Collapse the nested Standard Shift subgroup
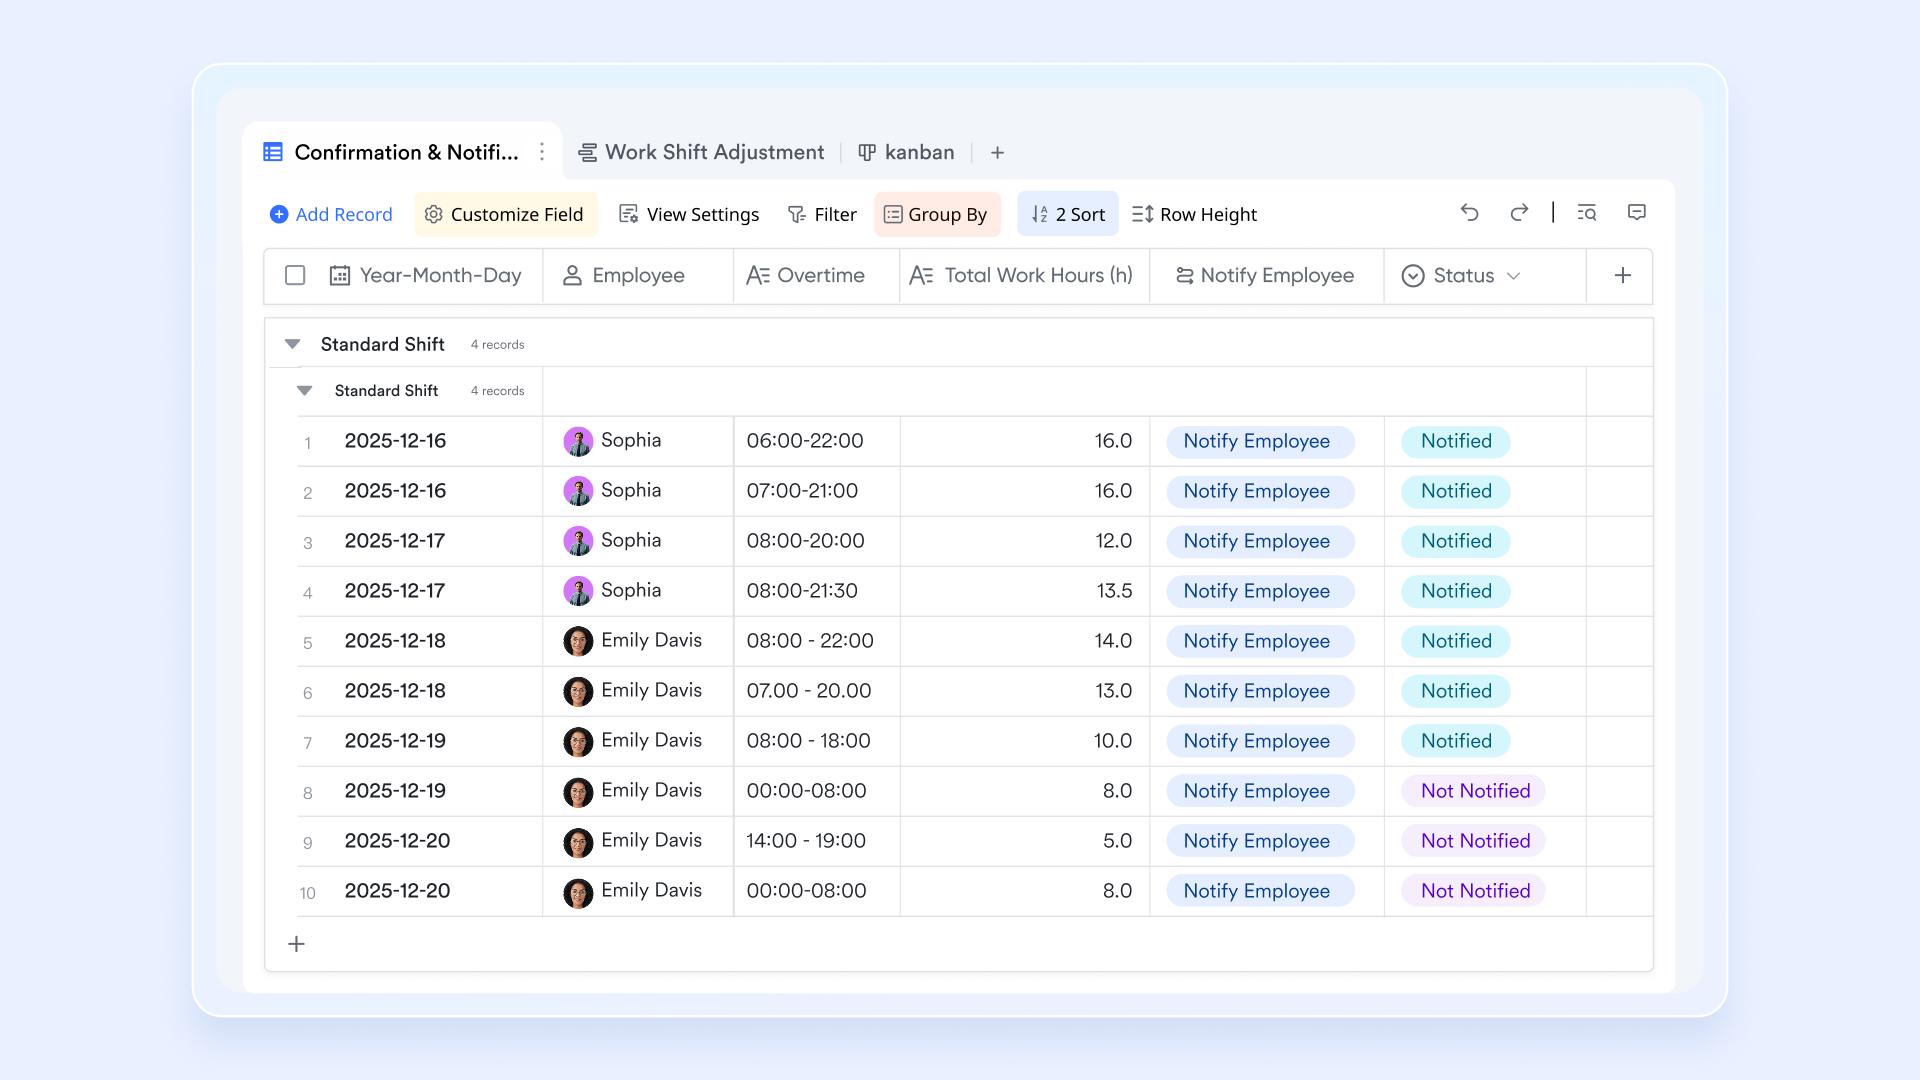The image size is (1920, 1080). [305, 391]
